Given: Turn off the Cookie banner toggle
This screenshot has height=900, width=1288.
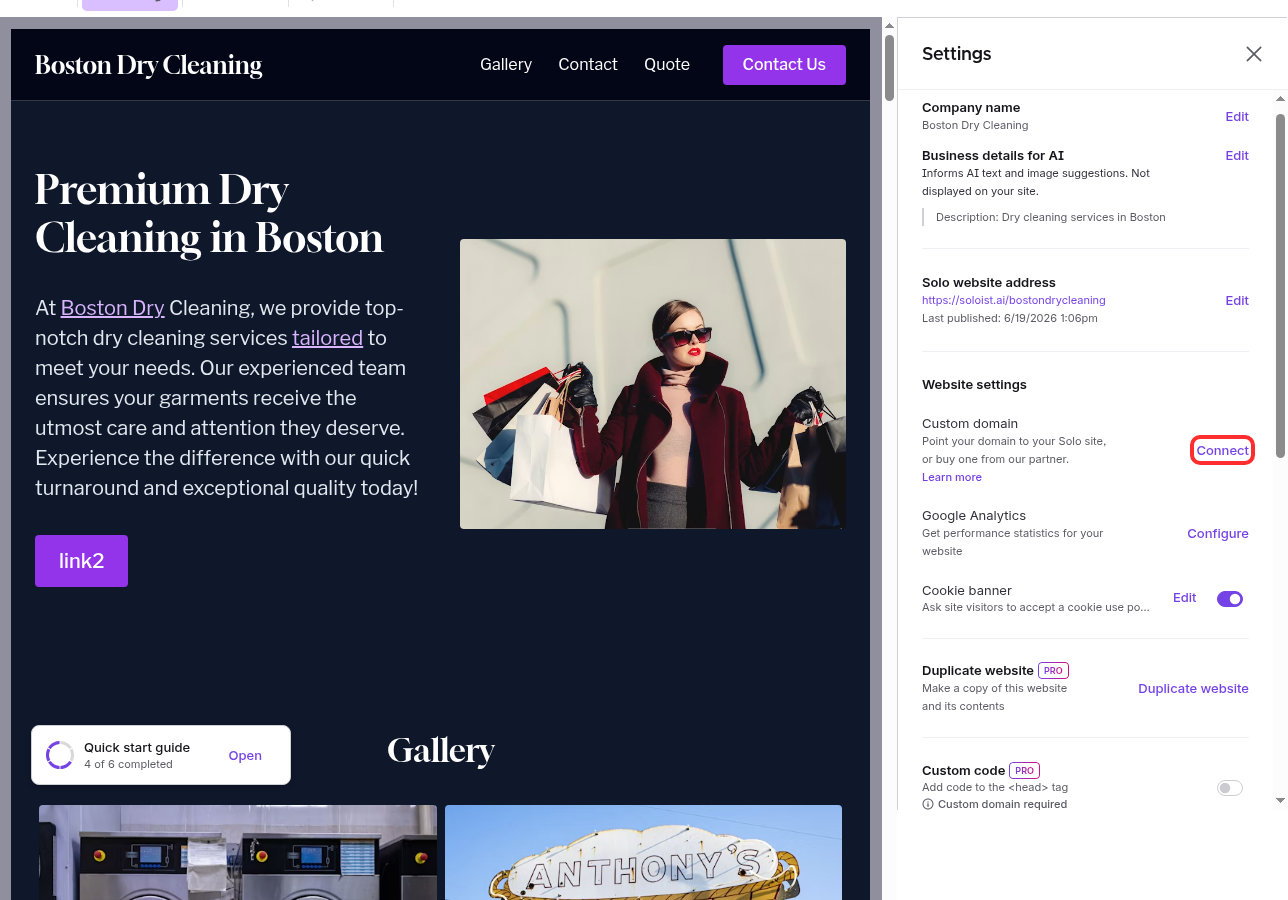Looking at the screenshot, I should coord(1230,599).
